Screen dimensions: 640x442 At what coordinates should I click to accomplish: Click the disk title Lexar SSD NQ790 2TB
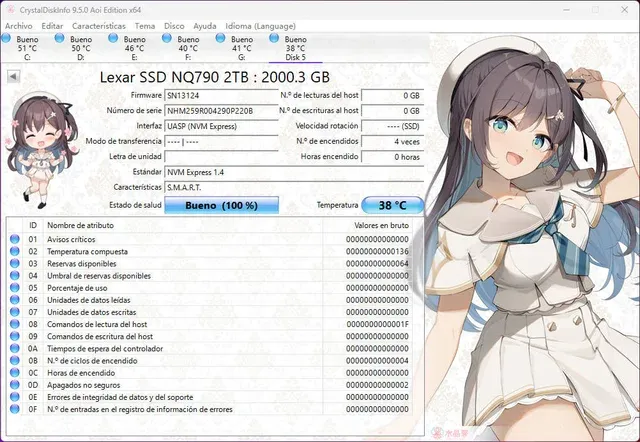click(215, 77)
